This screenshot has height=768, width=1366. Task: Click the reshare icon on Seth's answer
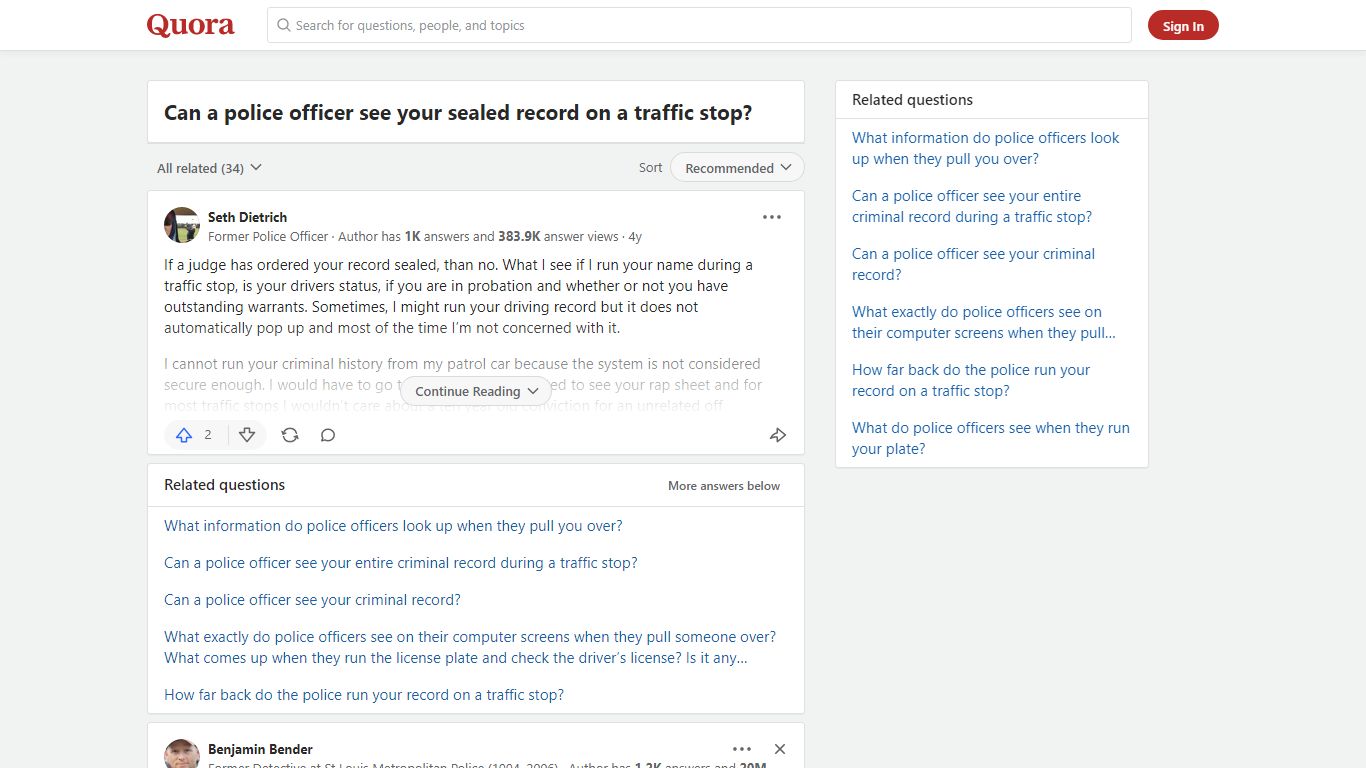[x=290, y=435]
